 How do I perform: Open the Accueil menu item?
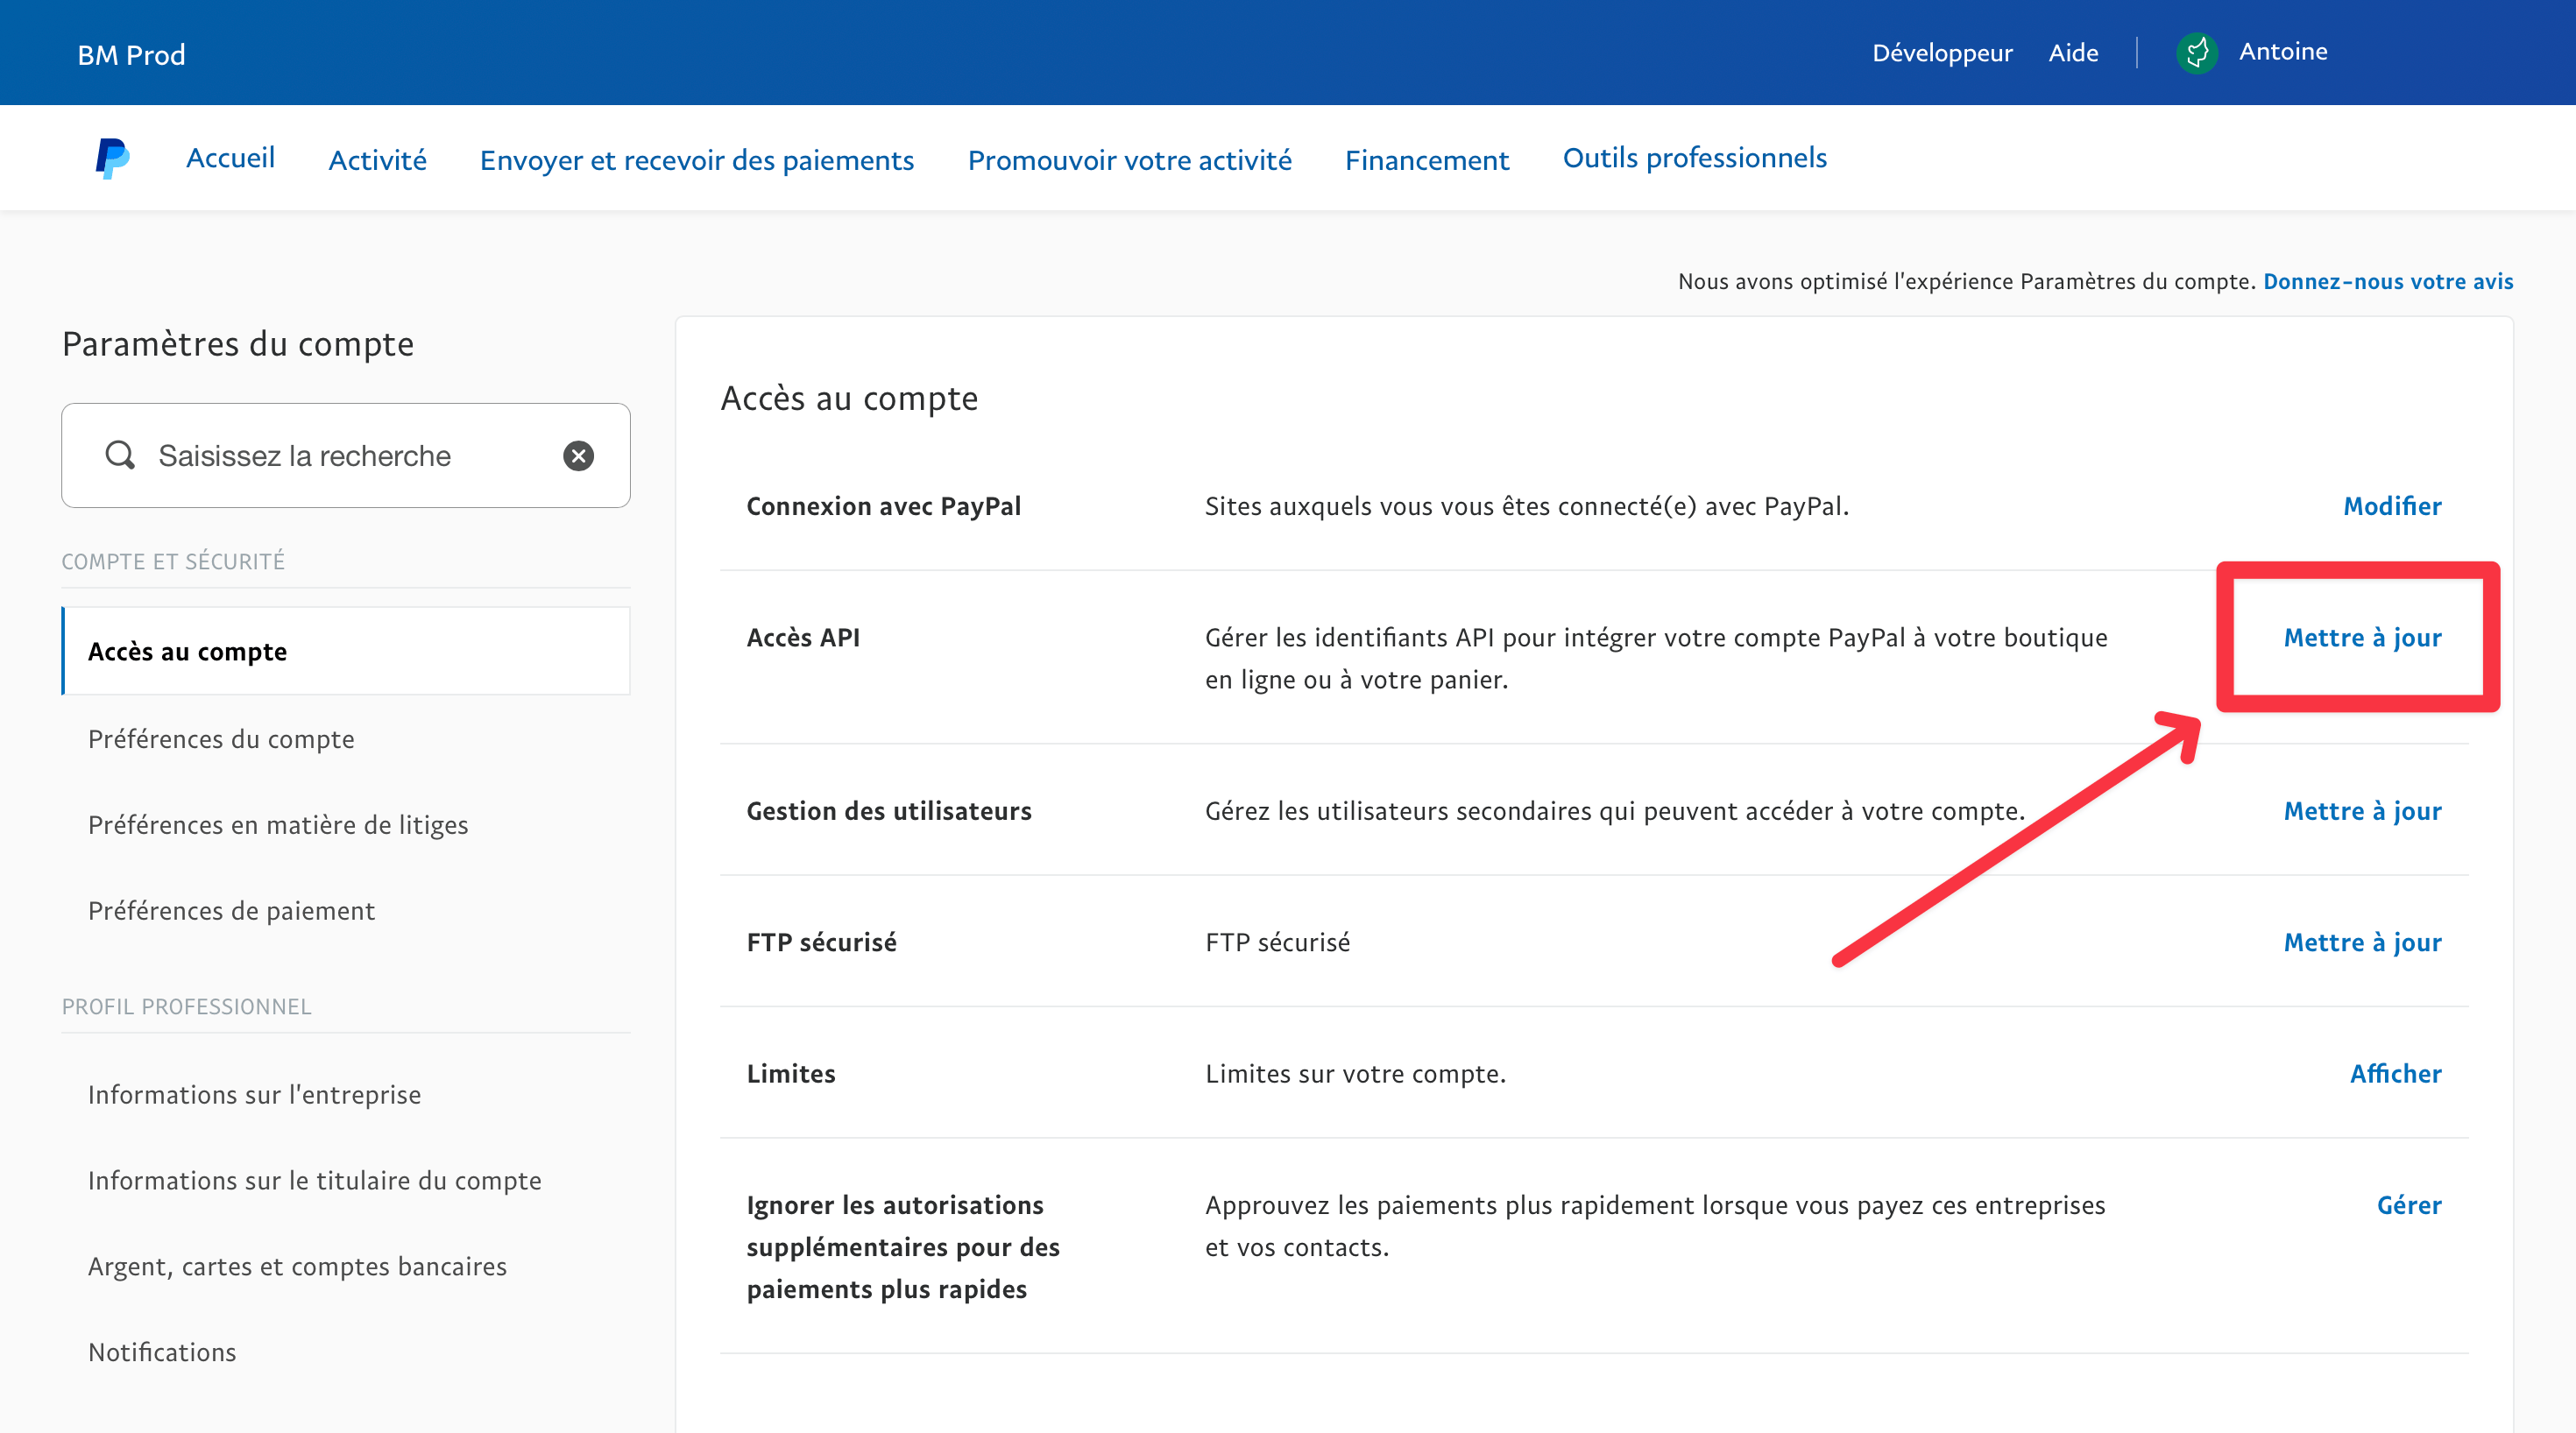pos(230,158)
